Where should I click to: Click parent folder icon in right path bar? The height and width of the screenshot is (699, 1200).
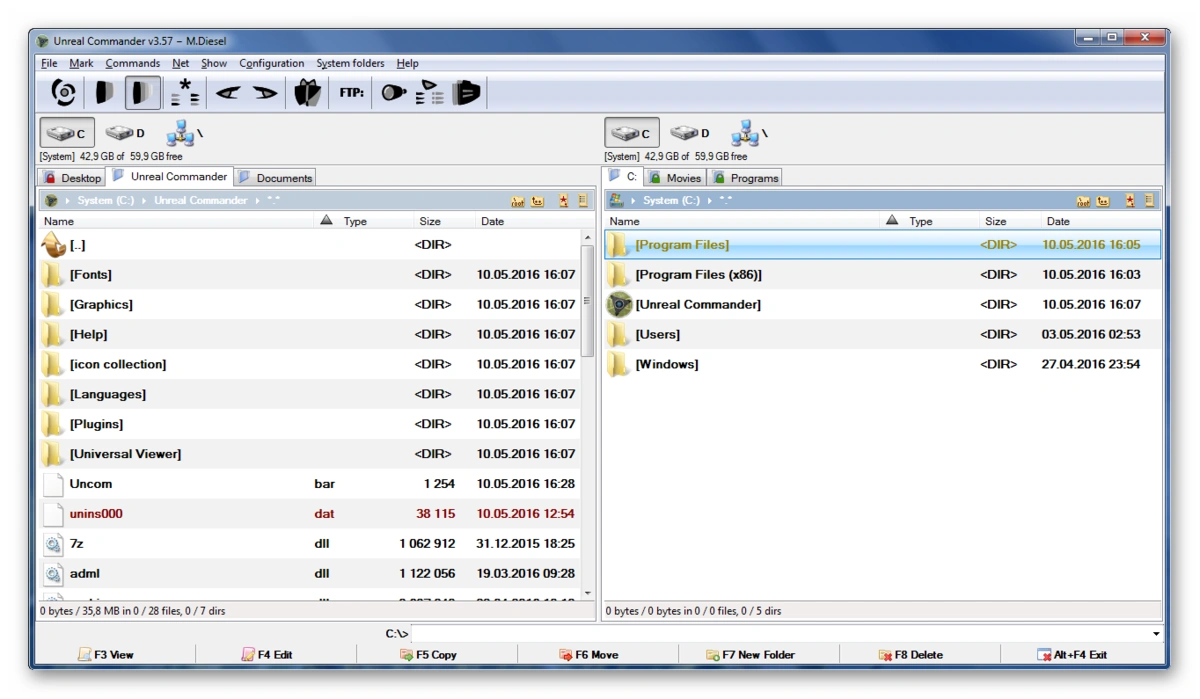point(1103,201)
